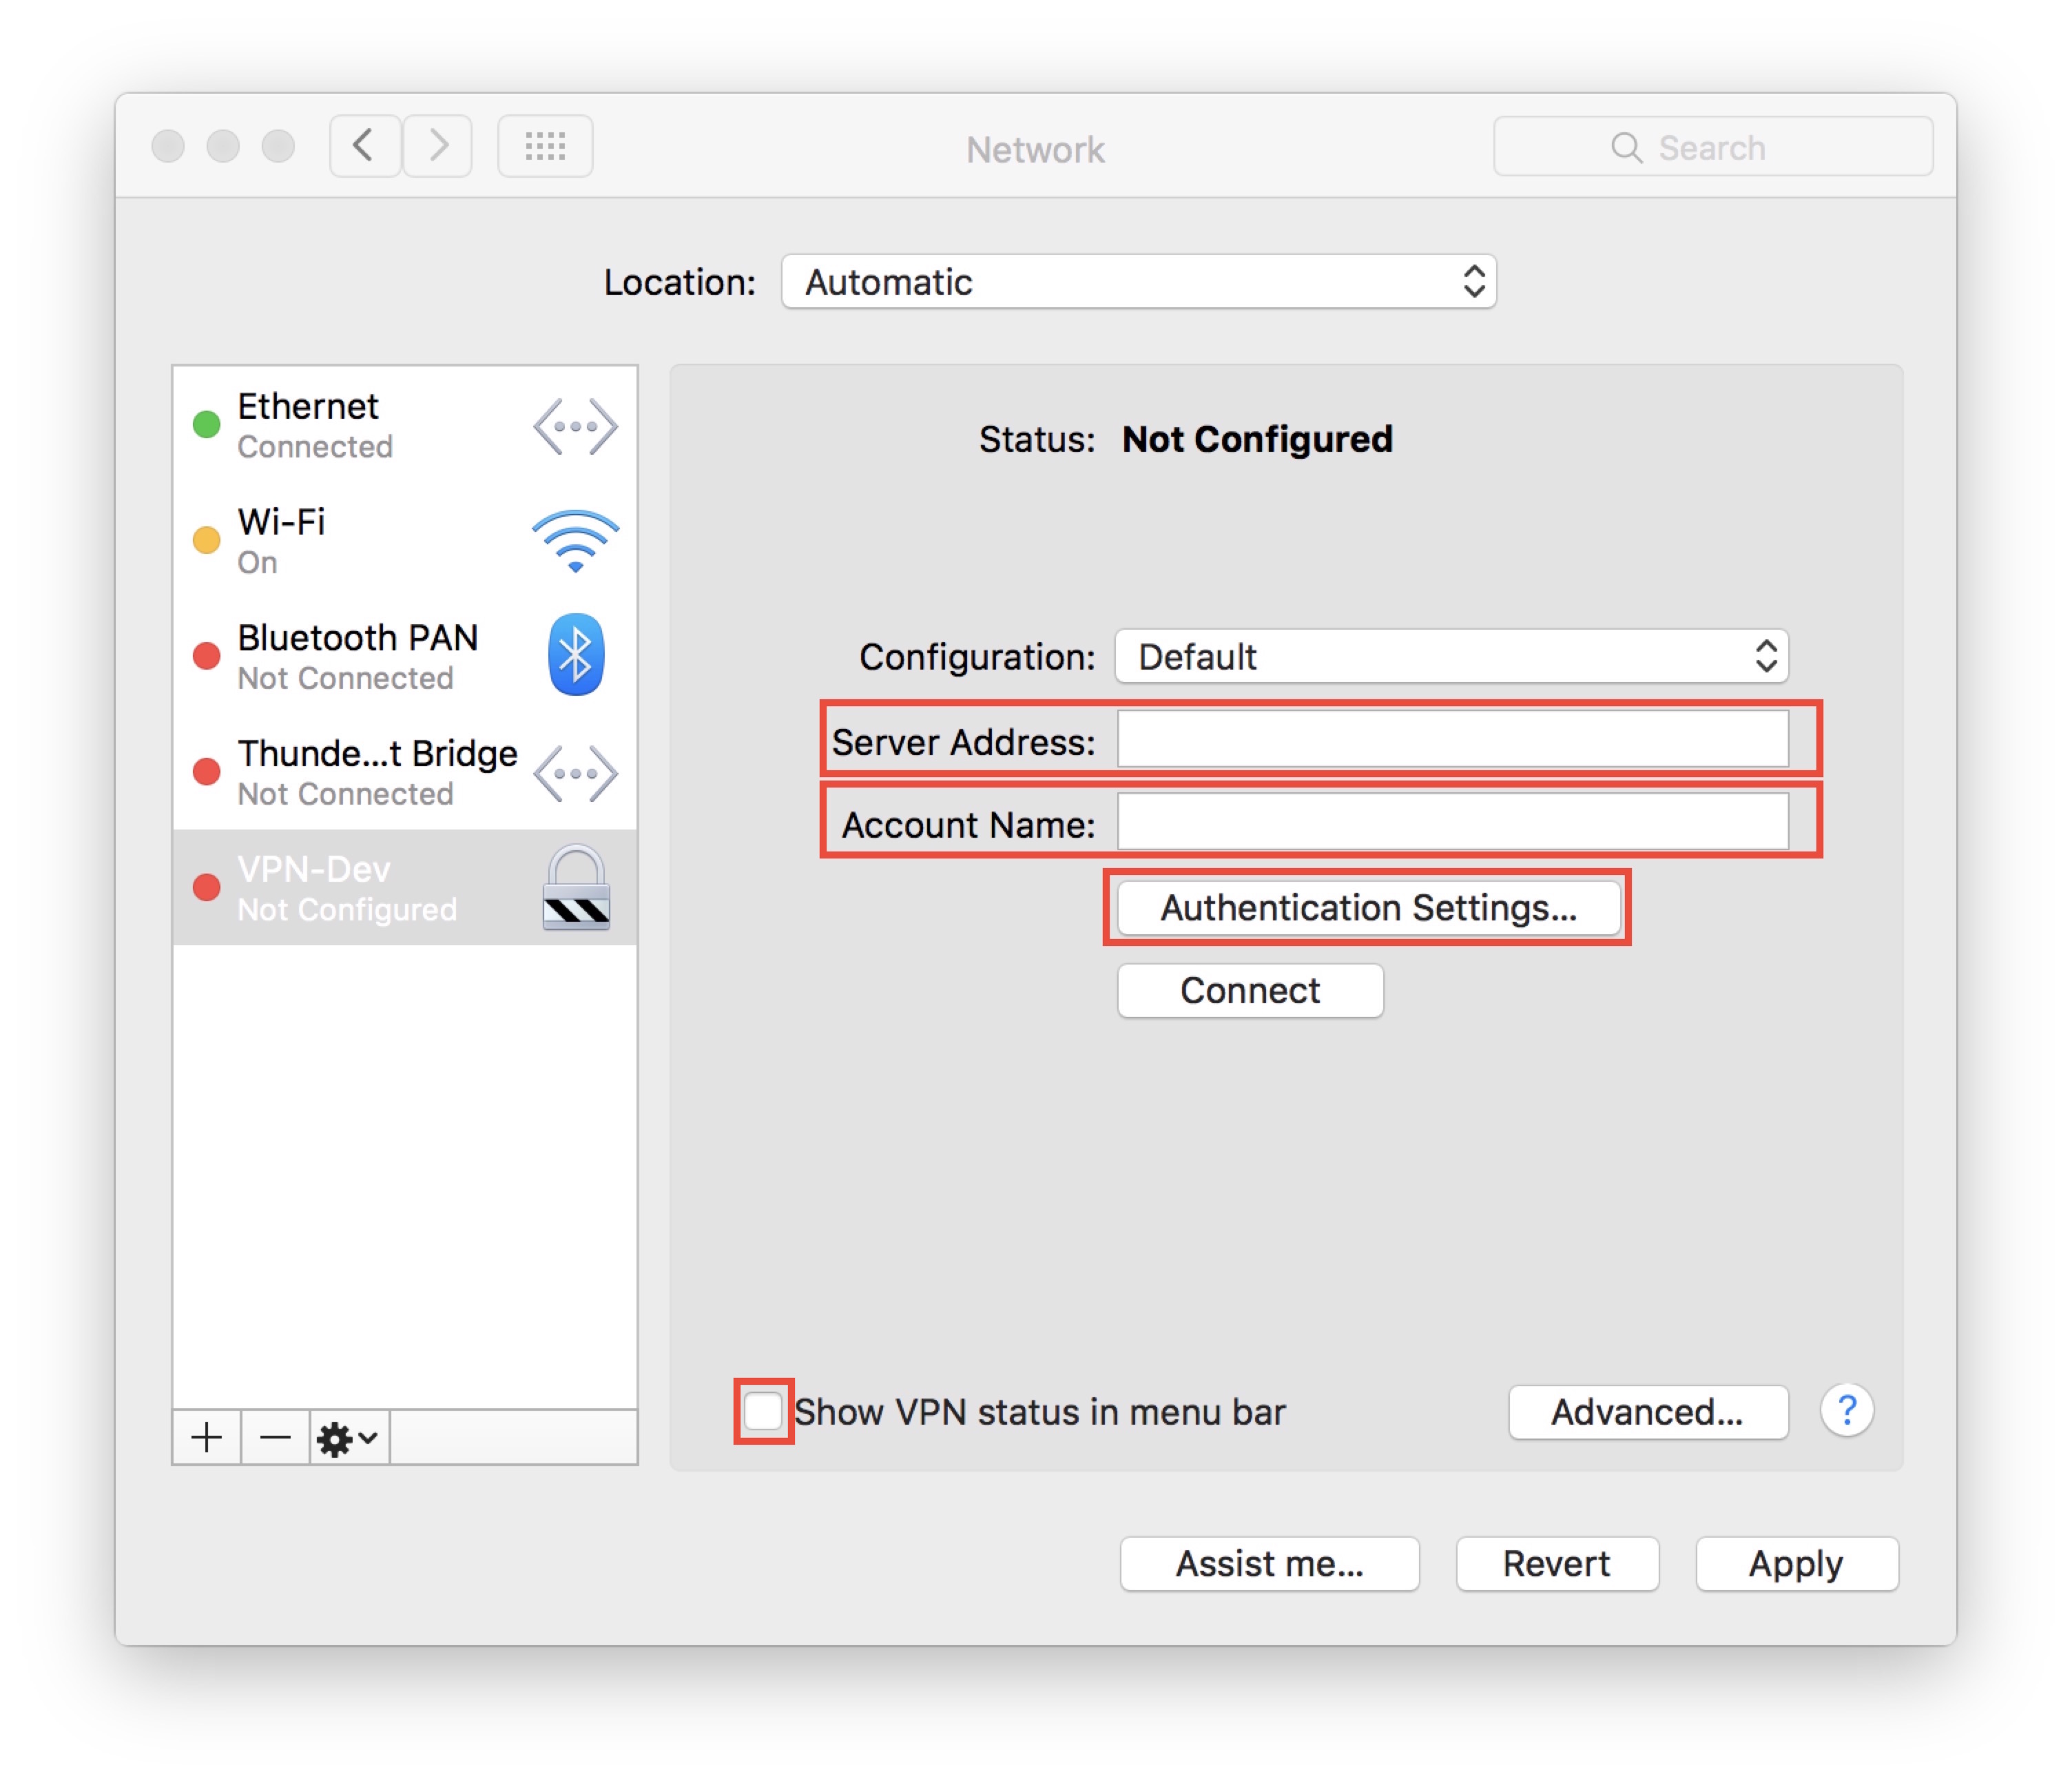Screen dimensions: 2072x1783
Task: Open the Location dropdown
Action: (x=1138, y=282)
